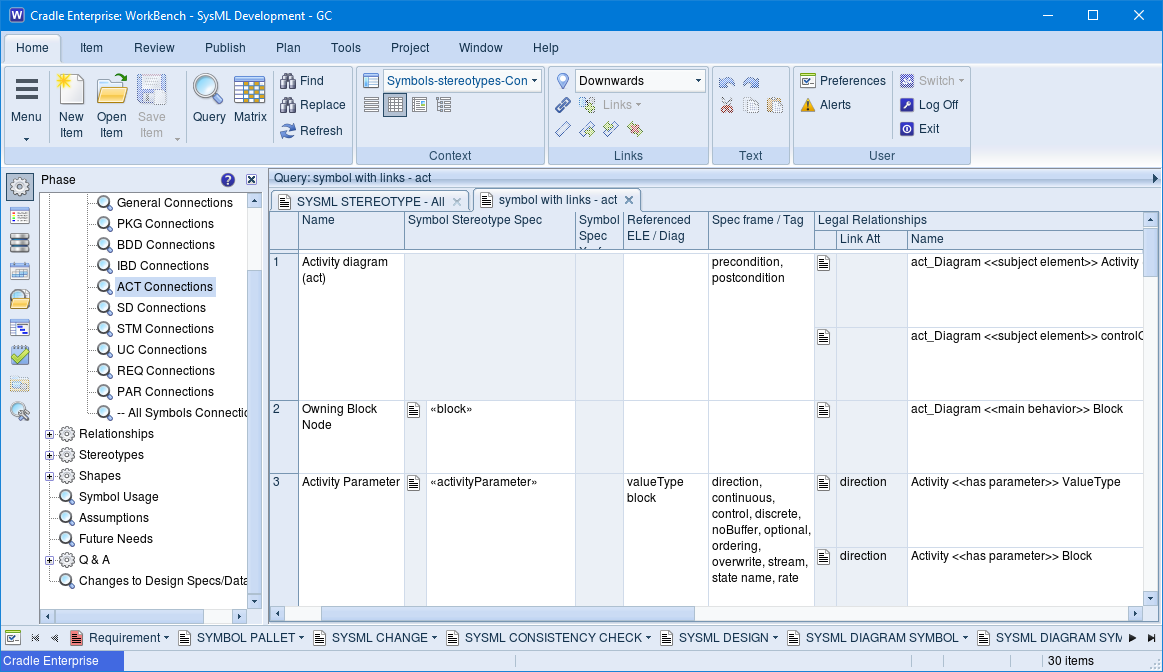
Task: Select Symbol Usage query
Action: tap(118, 497)
